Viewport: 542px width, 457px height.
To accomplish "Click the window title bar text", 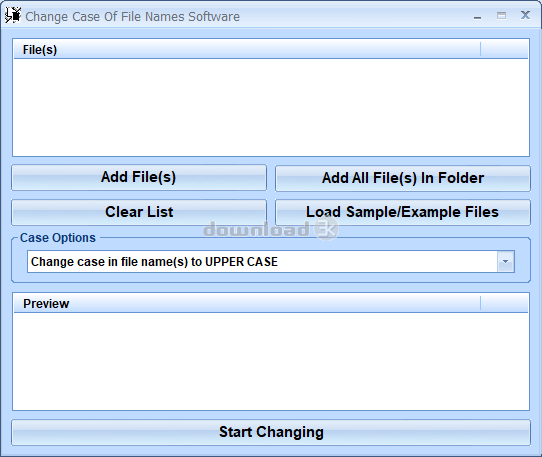I will (x=132, y=17).
